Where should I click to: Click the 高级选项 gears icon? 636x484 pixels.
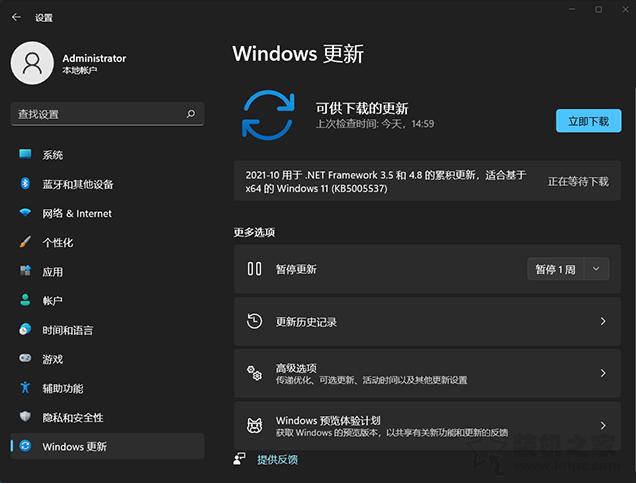[x=254, y=373]
